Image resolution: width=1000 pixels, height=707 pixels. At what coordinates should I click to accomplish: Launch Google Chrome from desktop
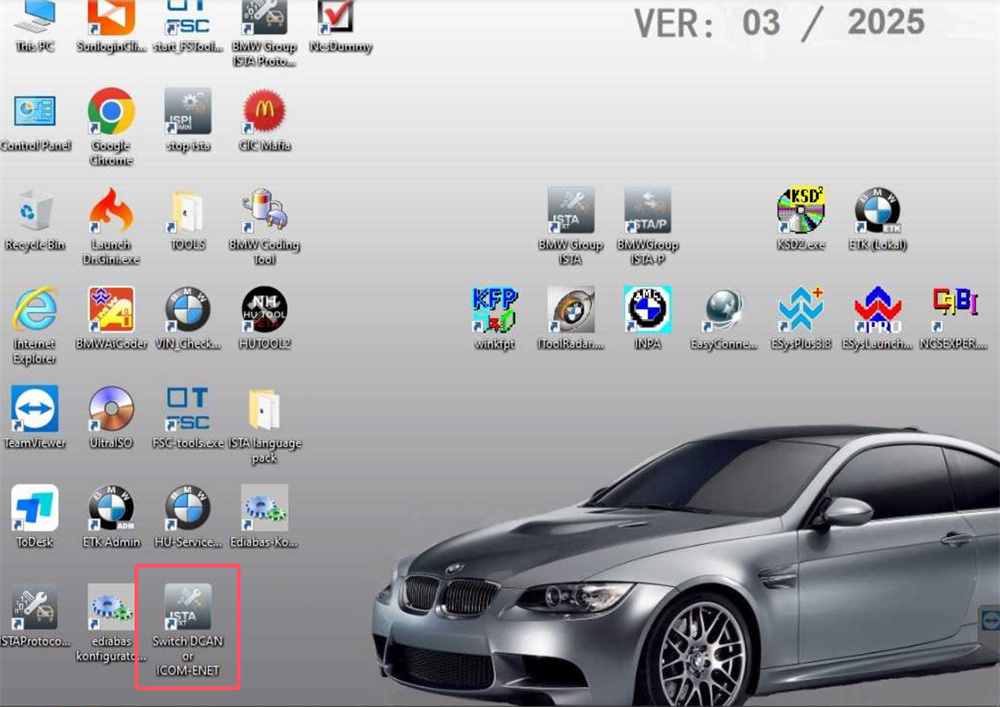point(111,111)
